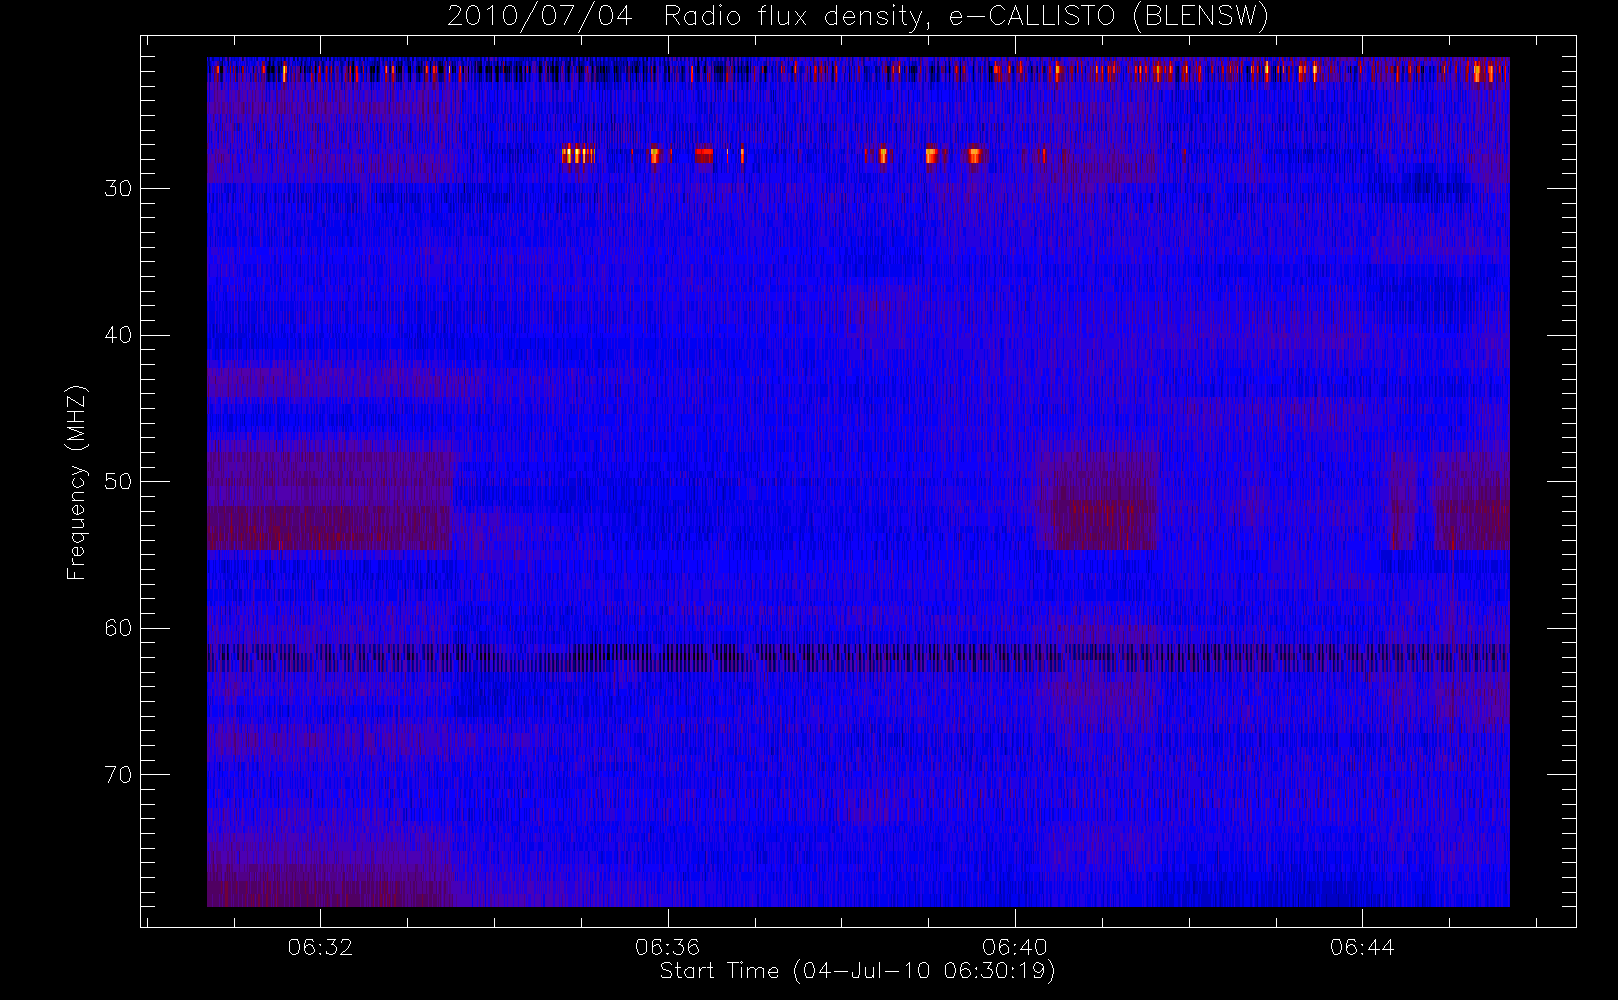Click the plot title 'Radio flux density, e-CALLISTO (BLENSW)'
Image resolution: width=1618 pixels, height=1000 pixels.
point(966,17)
